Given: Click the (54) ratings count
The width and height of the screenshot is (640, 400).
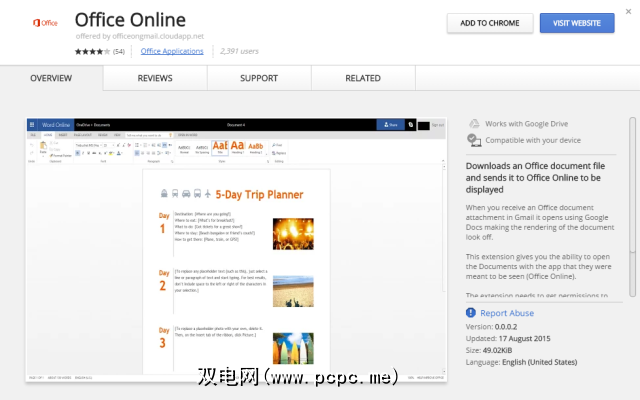Looking at the screenshot, I should coord(119,51).
